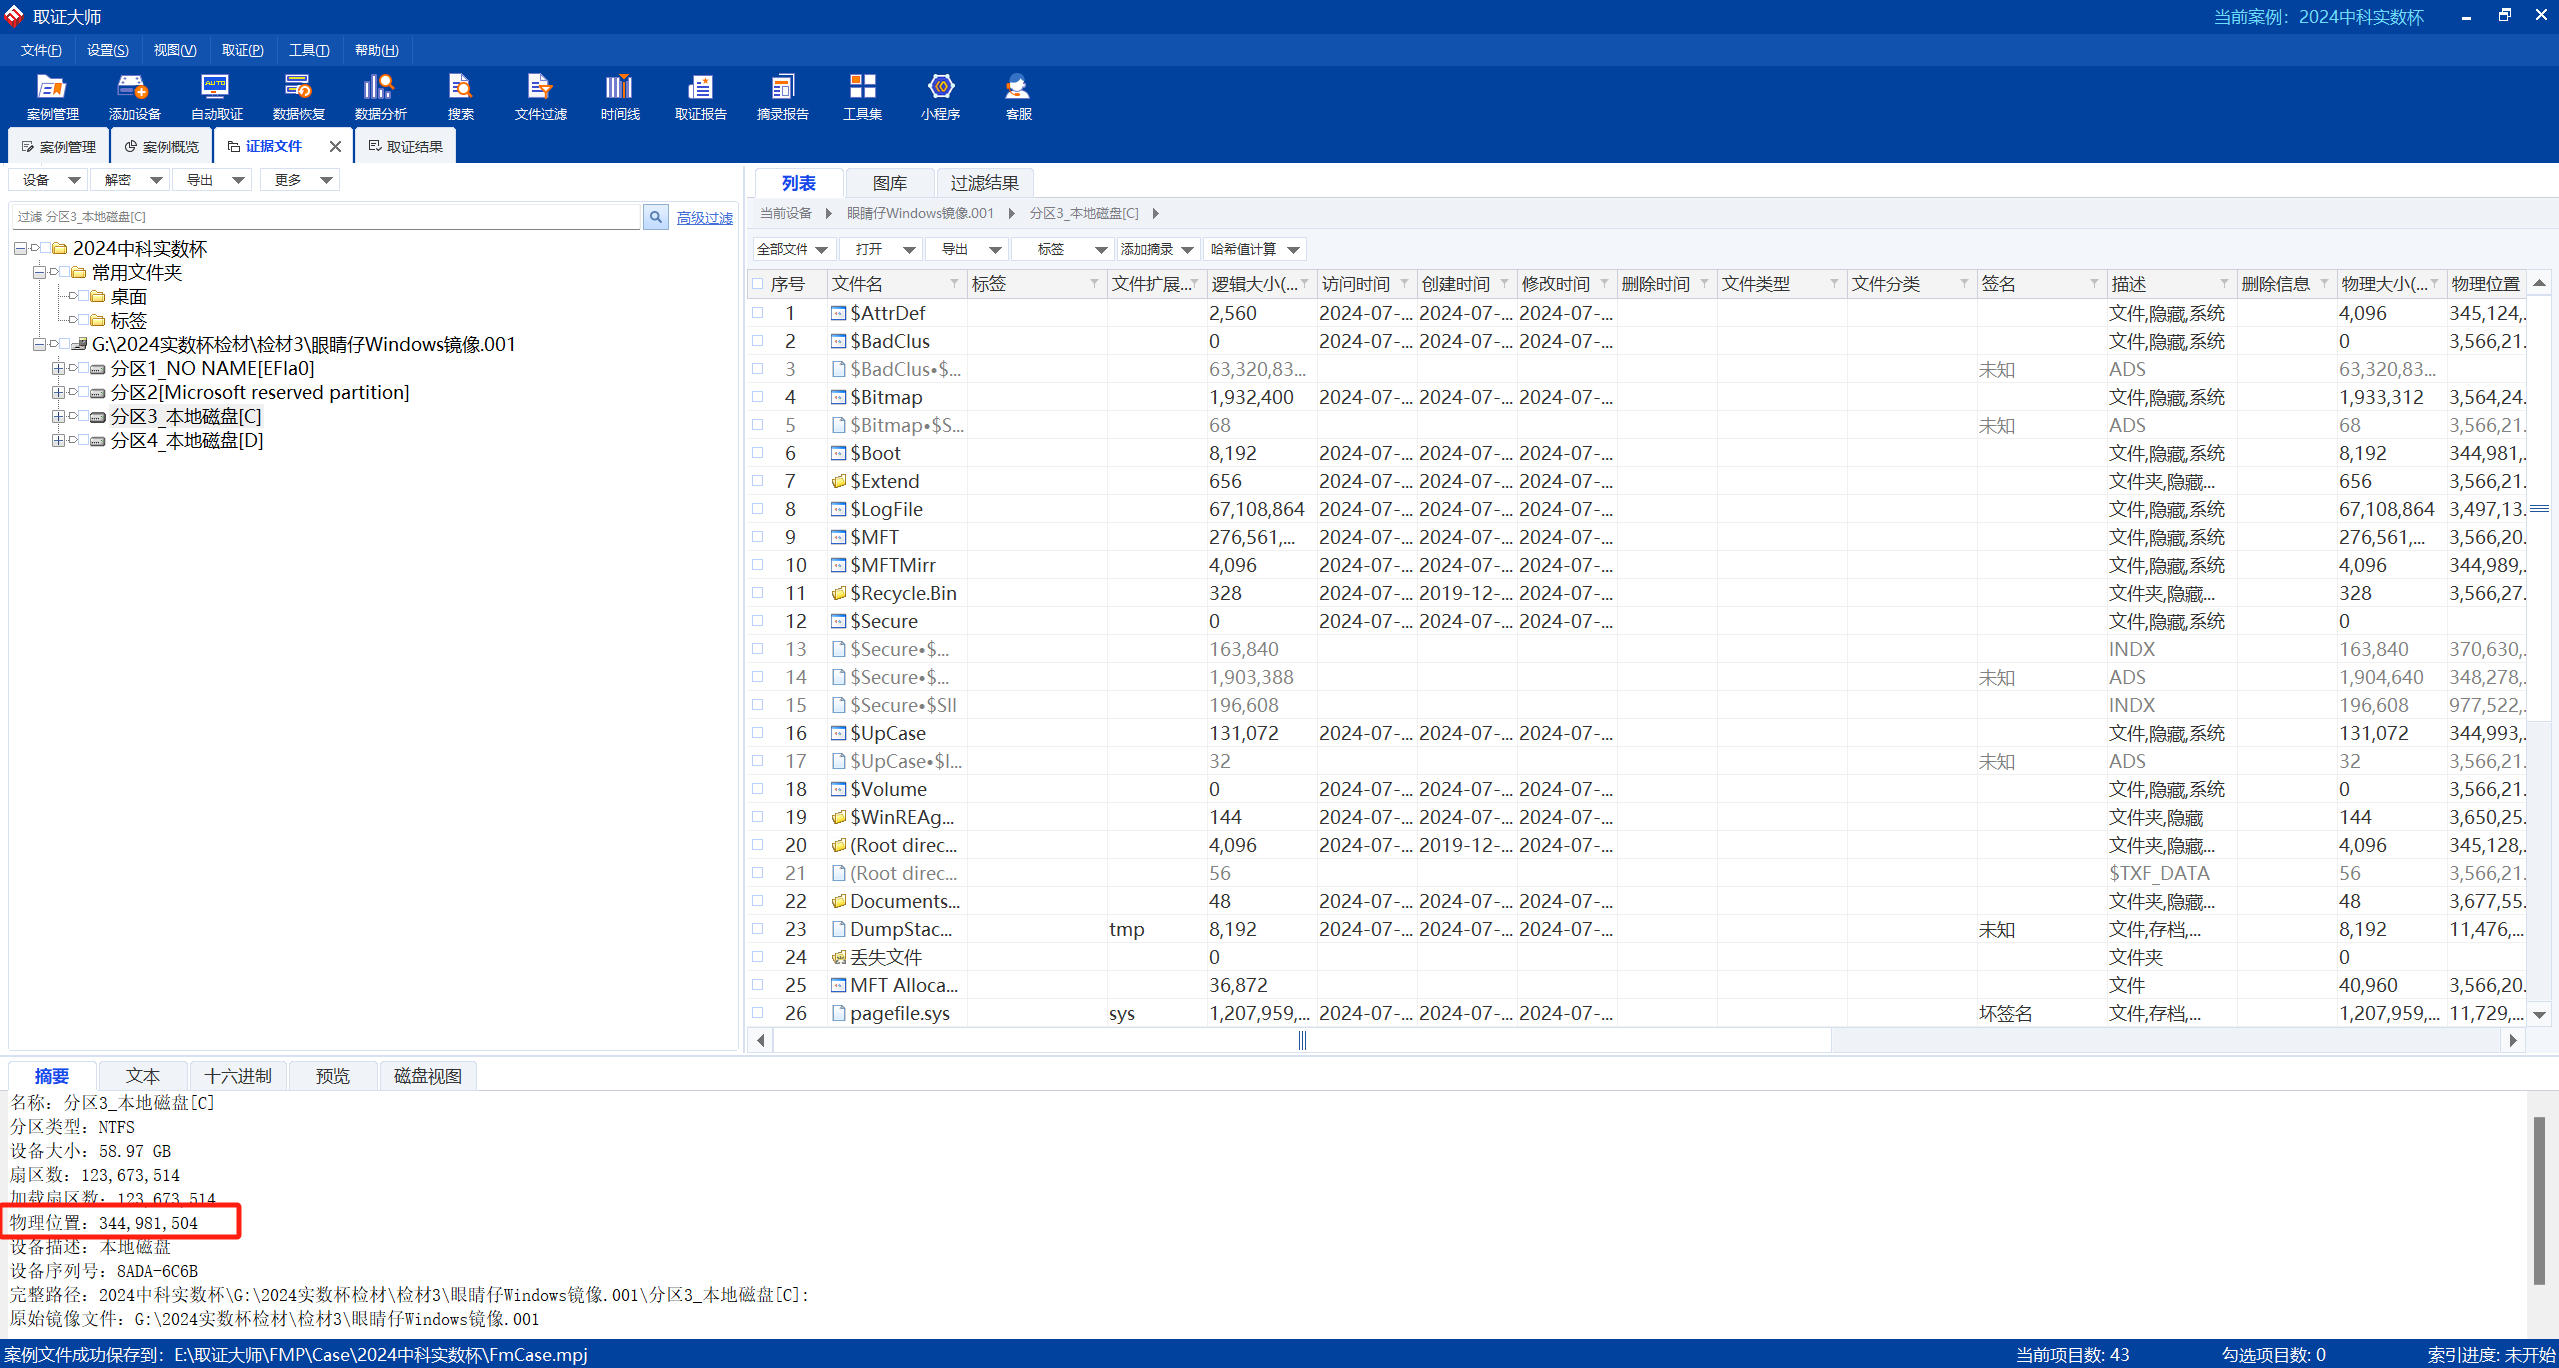Click the filter search magnifier button
The height and width of the screenshot is (1368, 2559).
pyautogui.click(x=656, y=217)
